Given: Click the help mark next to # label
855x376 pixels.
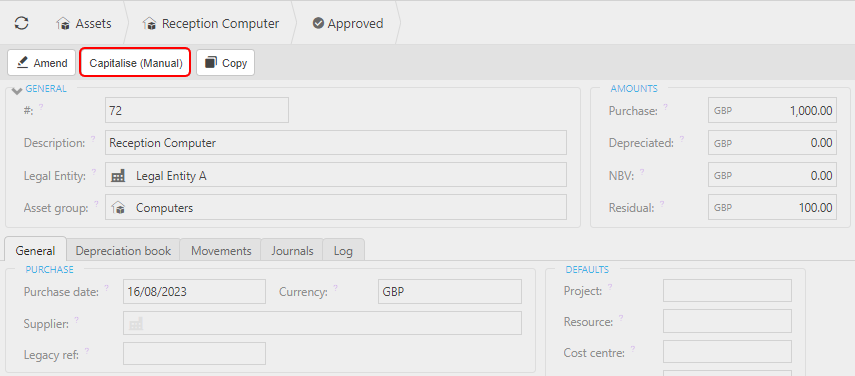Looking at the screenshot, I should click(40, 107).
